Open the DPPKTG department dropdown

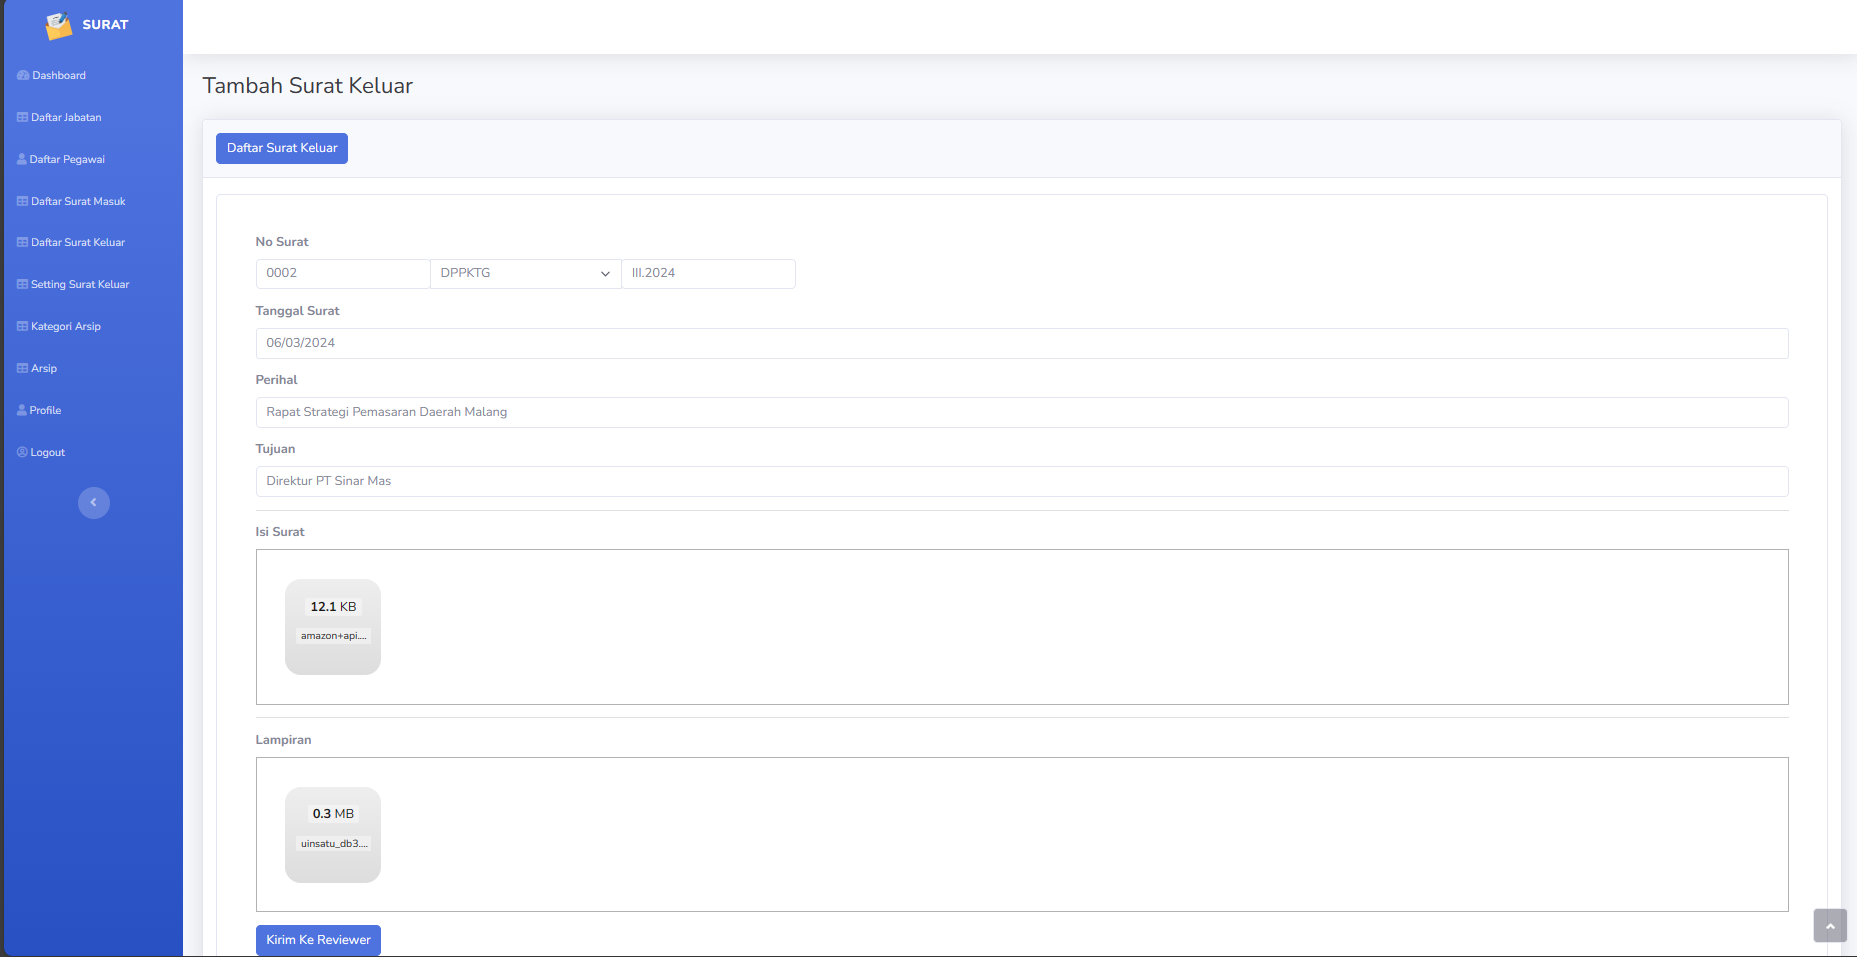point(526,274)
